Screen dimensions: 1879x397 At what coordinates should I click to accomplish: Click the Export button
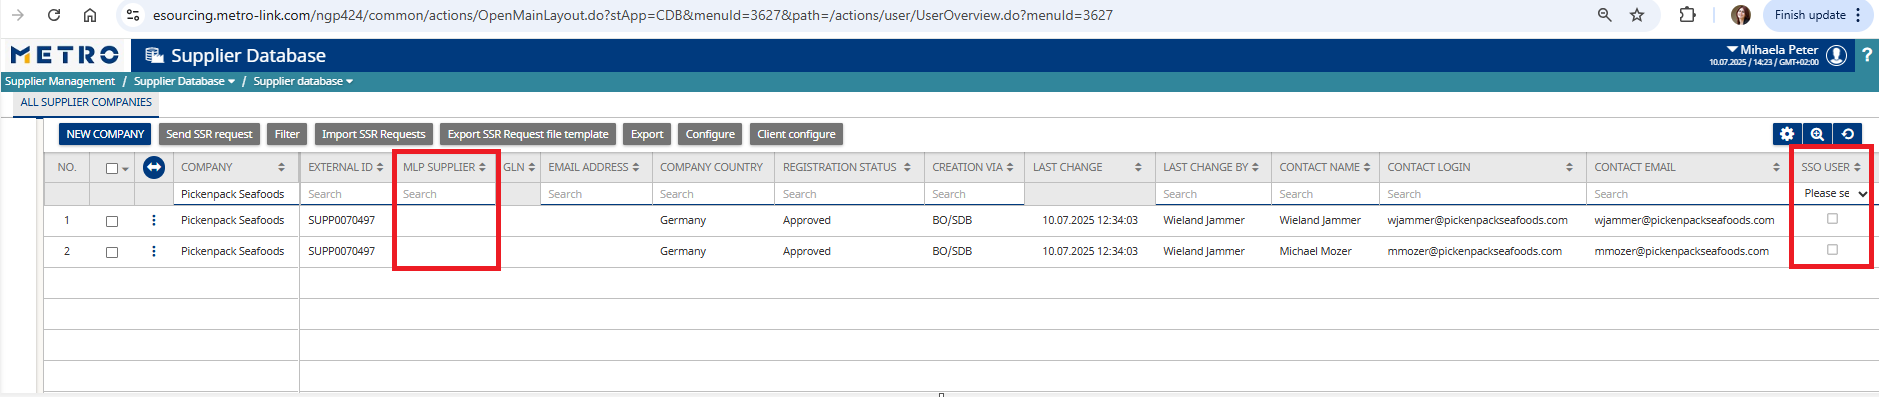[x=647, y=134]
